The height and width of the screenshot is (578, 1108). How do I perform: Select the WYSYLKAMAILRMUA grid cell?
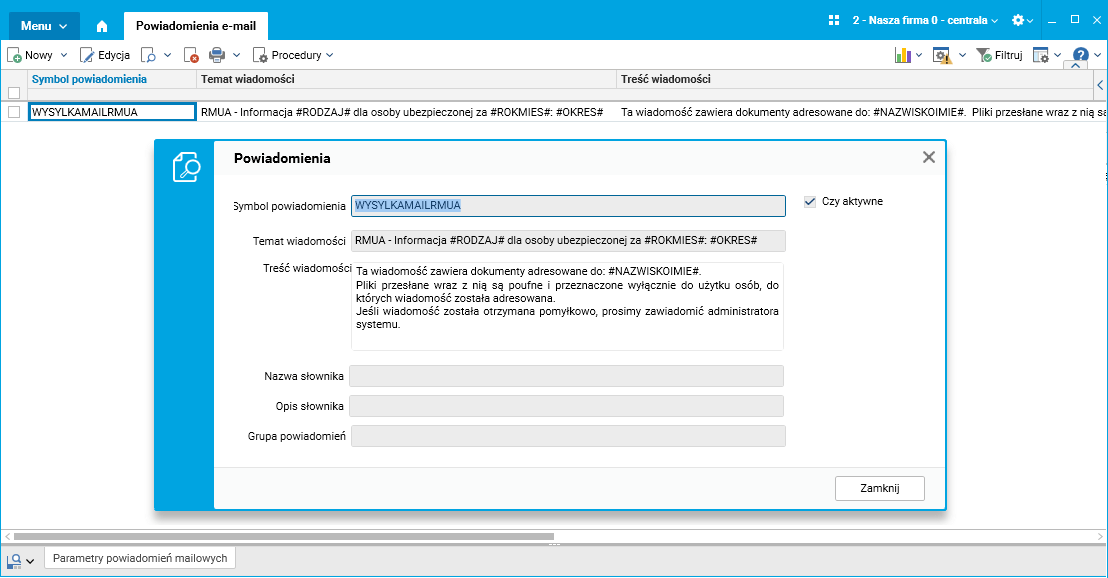tap(112, 112)
